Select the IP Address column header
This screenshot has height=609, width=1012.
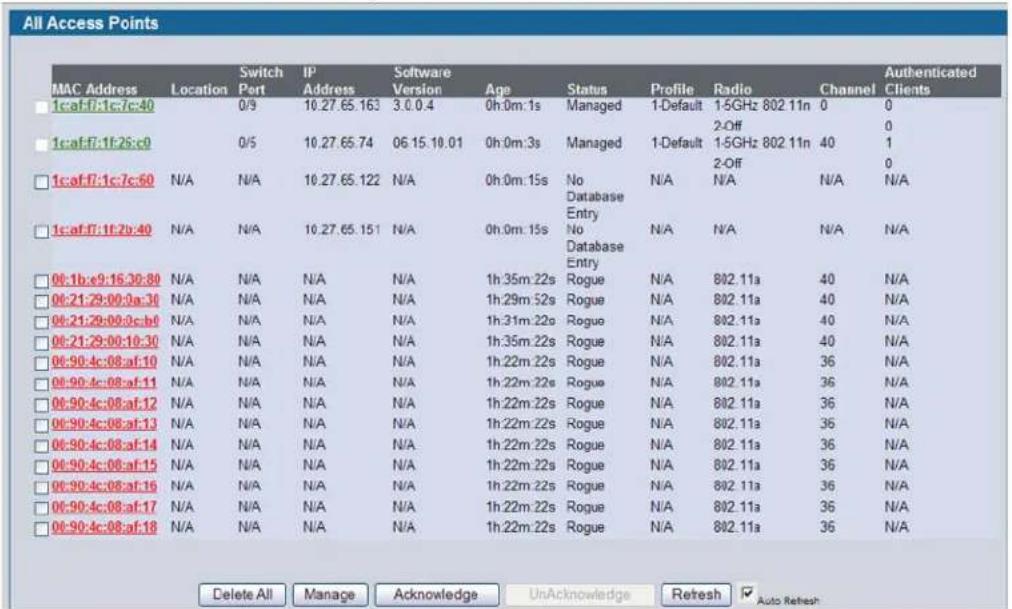[329, 81]
